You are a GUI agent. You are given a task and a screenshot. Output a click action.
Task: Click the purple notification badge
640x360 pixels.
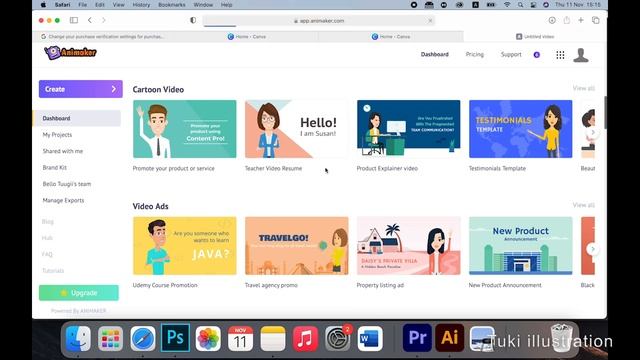[536, 55]
